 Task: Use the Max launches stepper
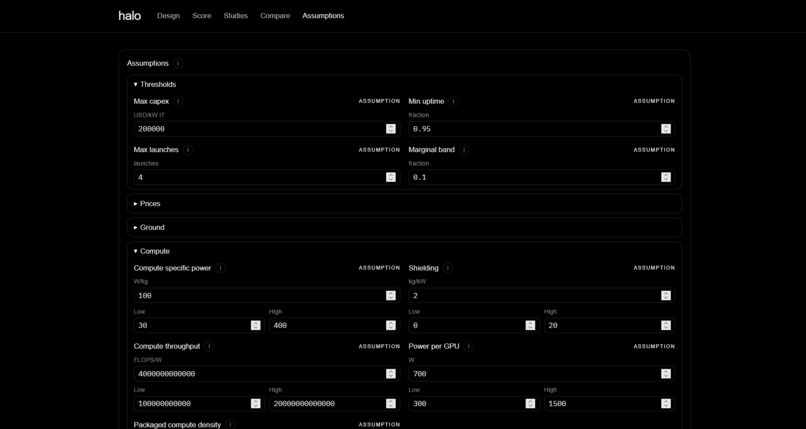point(391,177)
